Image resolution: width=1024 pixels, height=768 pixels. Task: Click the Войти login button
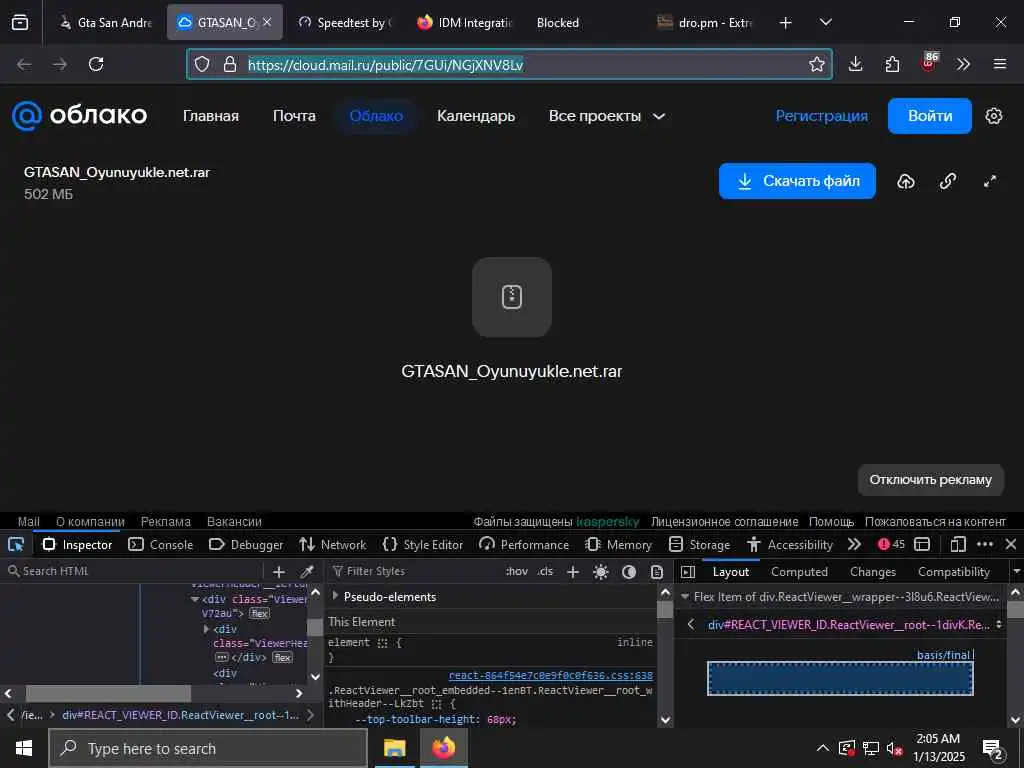(929, 116)
